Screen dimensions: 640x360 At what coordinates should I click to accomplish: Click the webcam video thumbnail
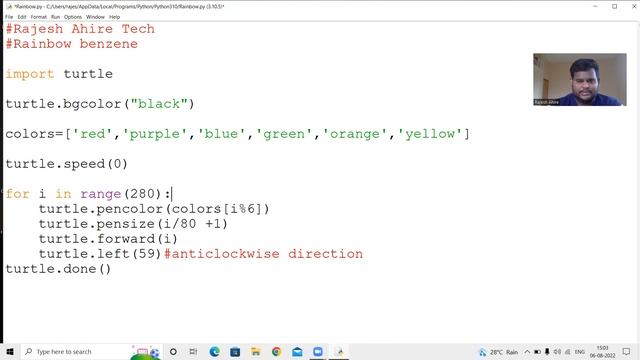click(x=580, y=80)
